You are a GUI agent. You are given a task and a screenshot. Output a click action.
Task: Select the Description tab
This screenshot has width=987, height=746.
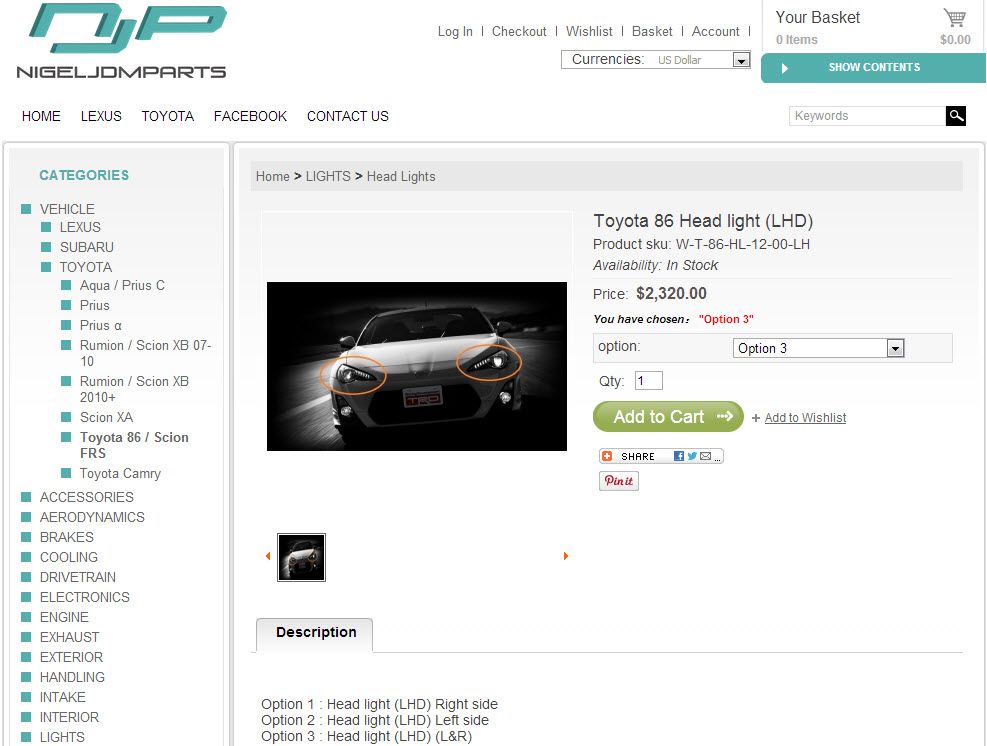[315, 633]
